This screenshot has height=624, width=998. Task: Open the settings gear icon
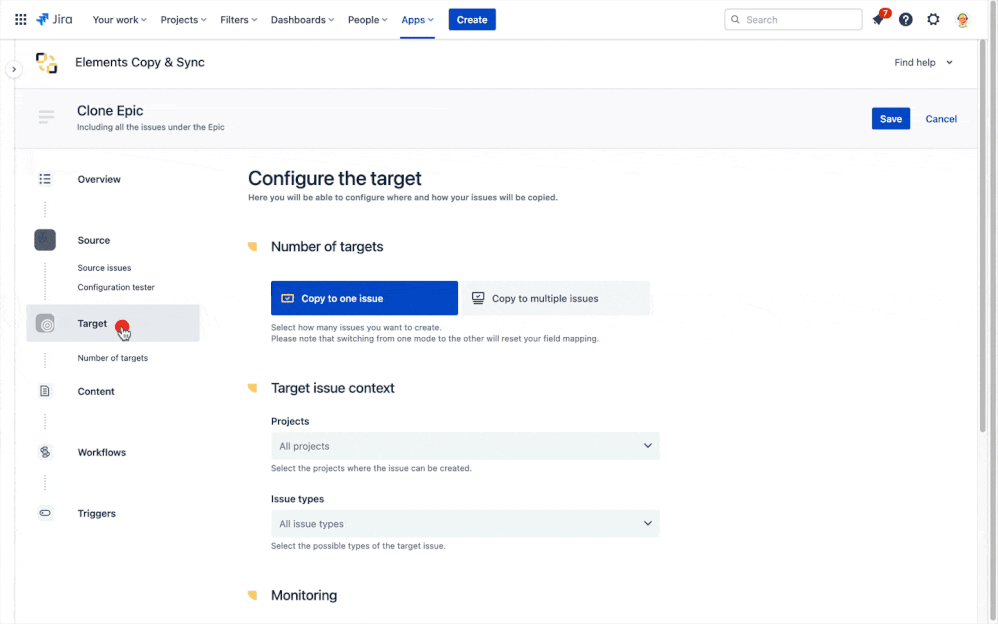(933, 20)
